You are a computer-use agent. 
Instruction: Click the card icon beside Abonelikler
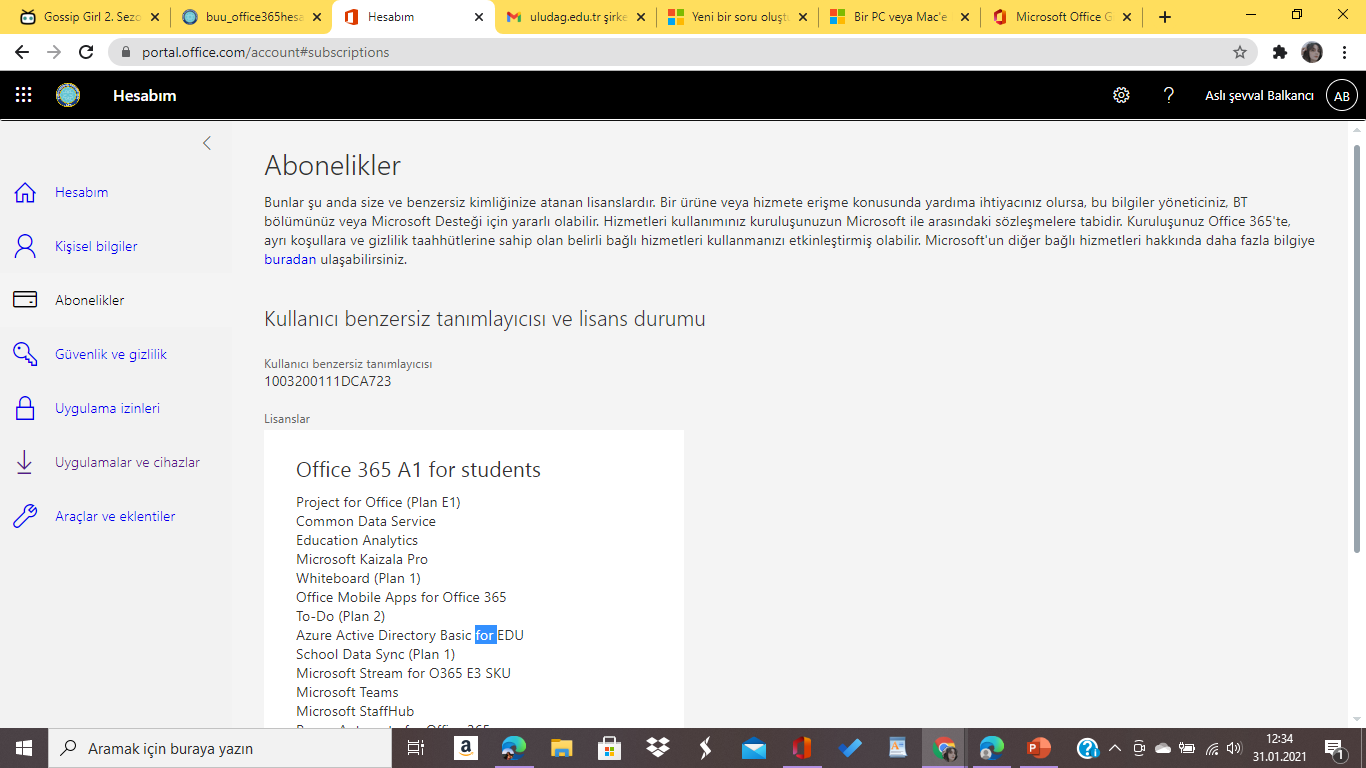(25, 300)
